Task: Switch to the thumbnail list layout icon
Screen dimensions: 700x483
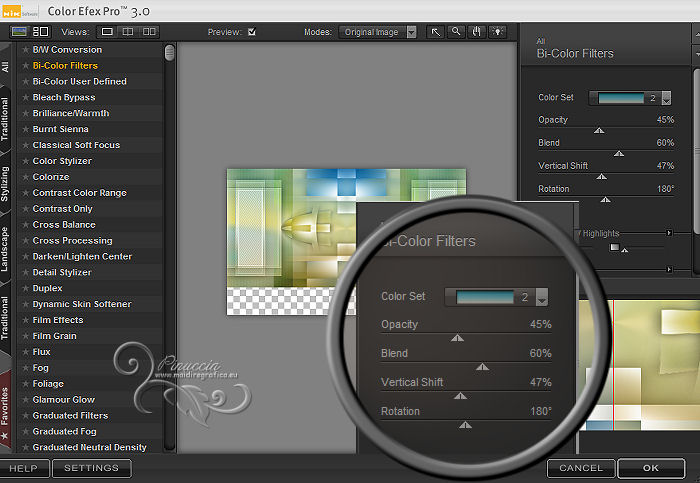Action: coord(41,32)
